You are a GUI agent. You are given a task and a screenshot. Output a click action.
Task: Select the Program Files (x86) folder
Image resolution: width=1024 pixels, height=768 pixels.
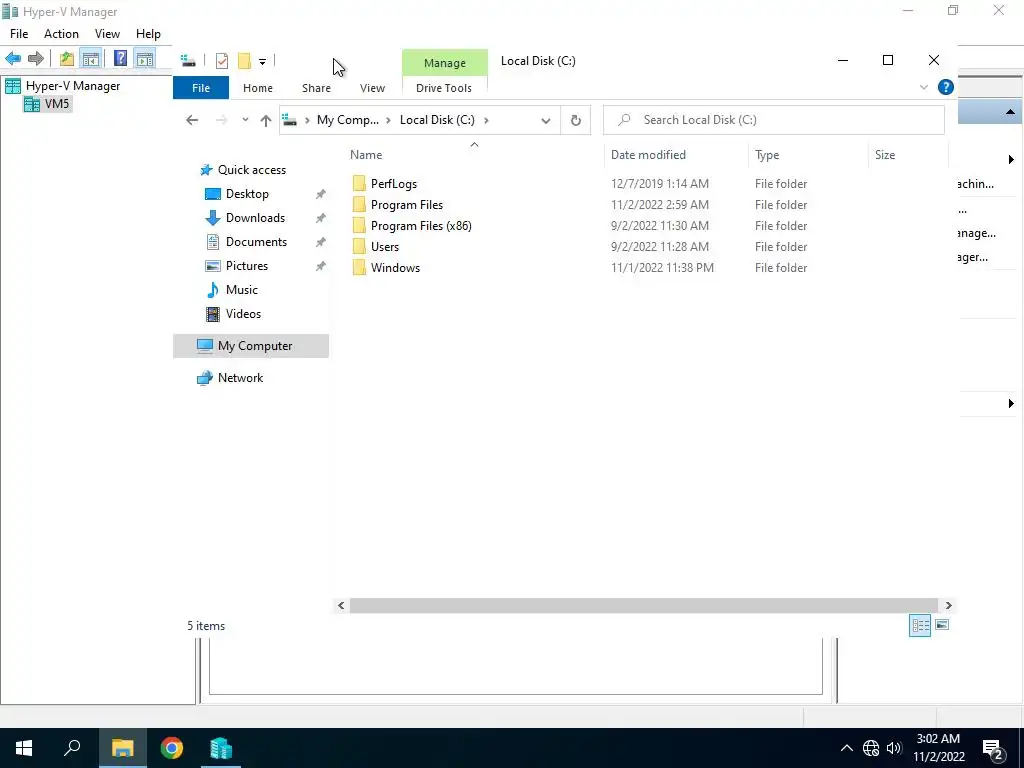click(x=421, y=226)
